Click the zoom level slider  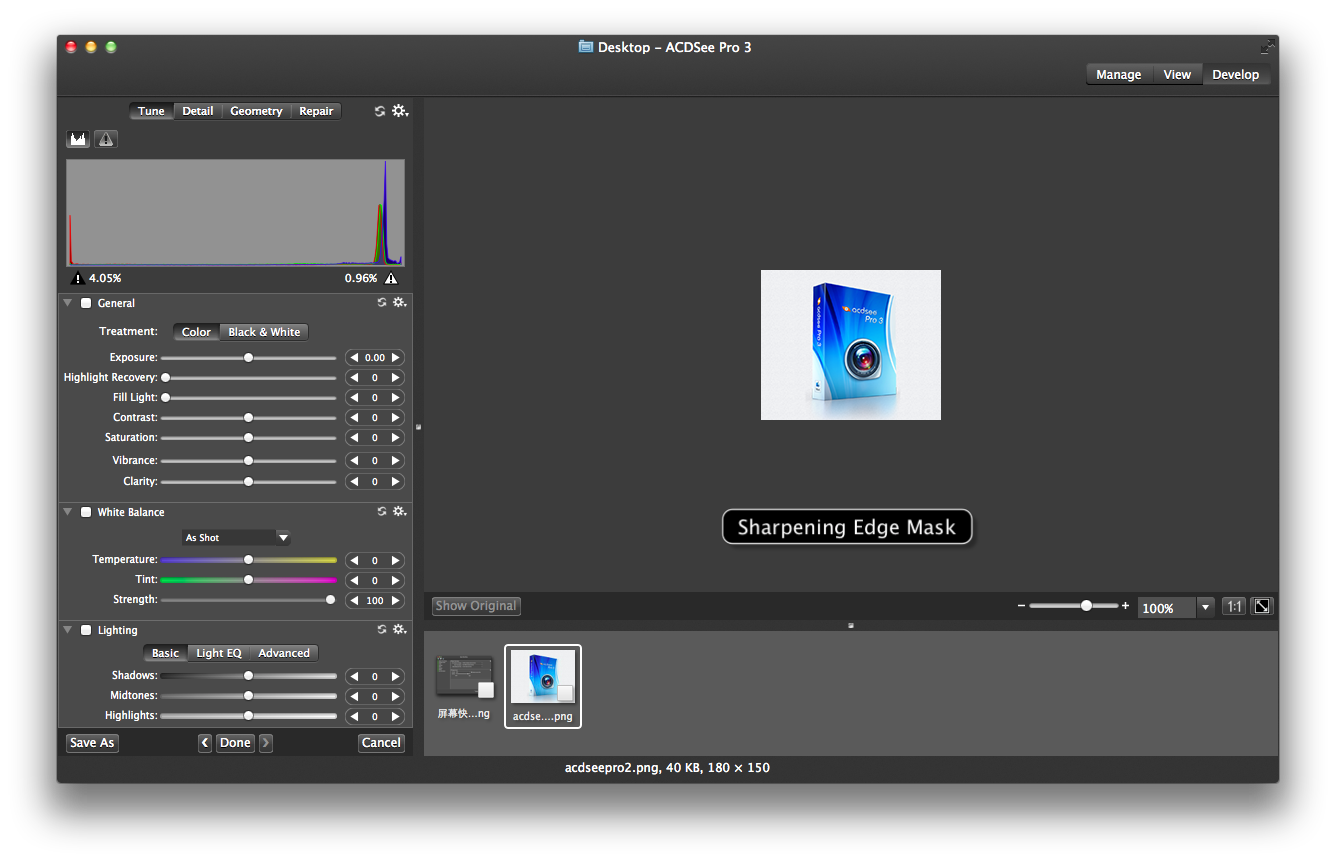pos(1073,606)
